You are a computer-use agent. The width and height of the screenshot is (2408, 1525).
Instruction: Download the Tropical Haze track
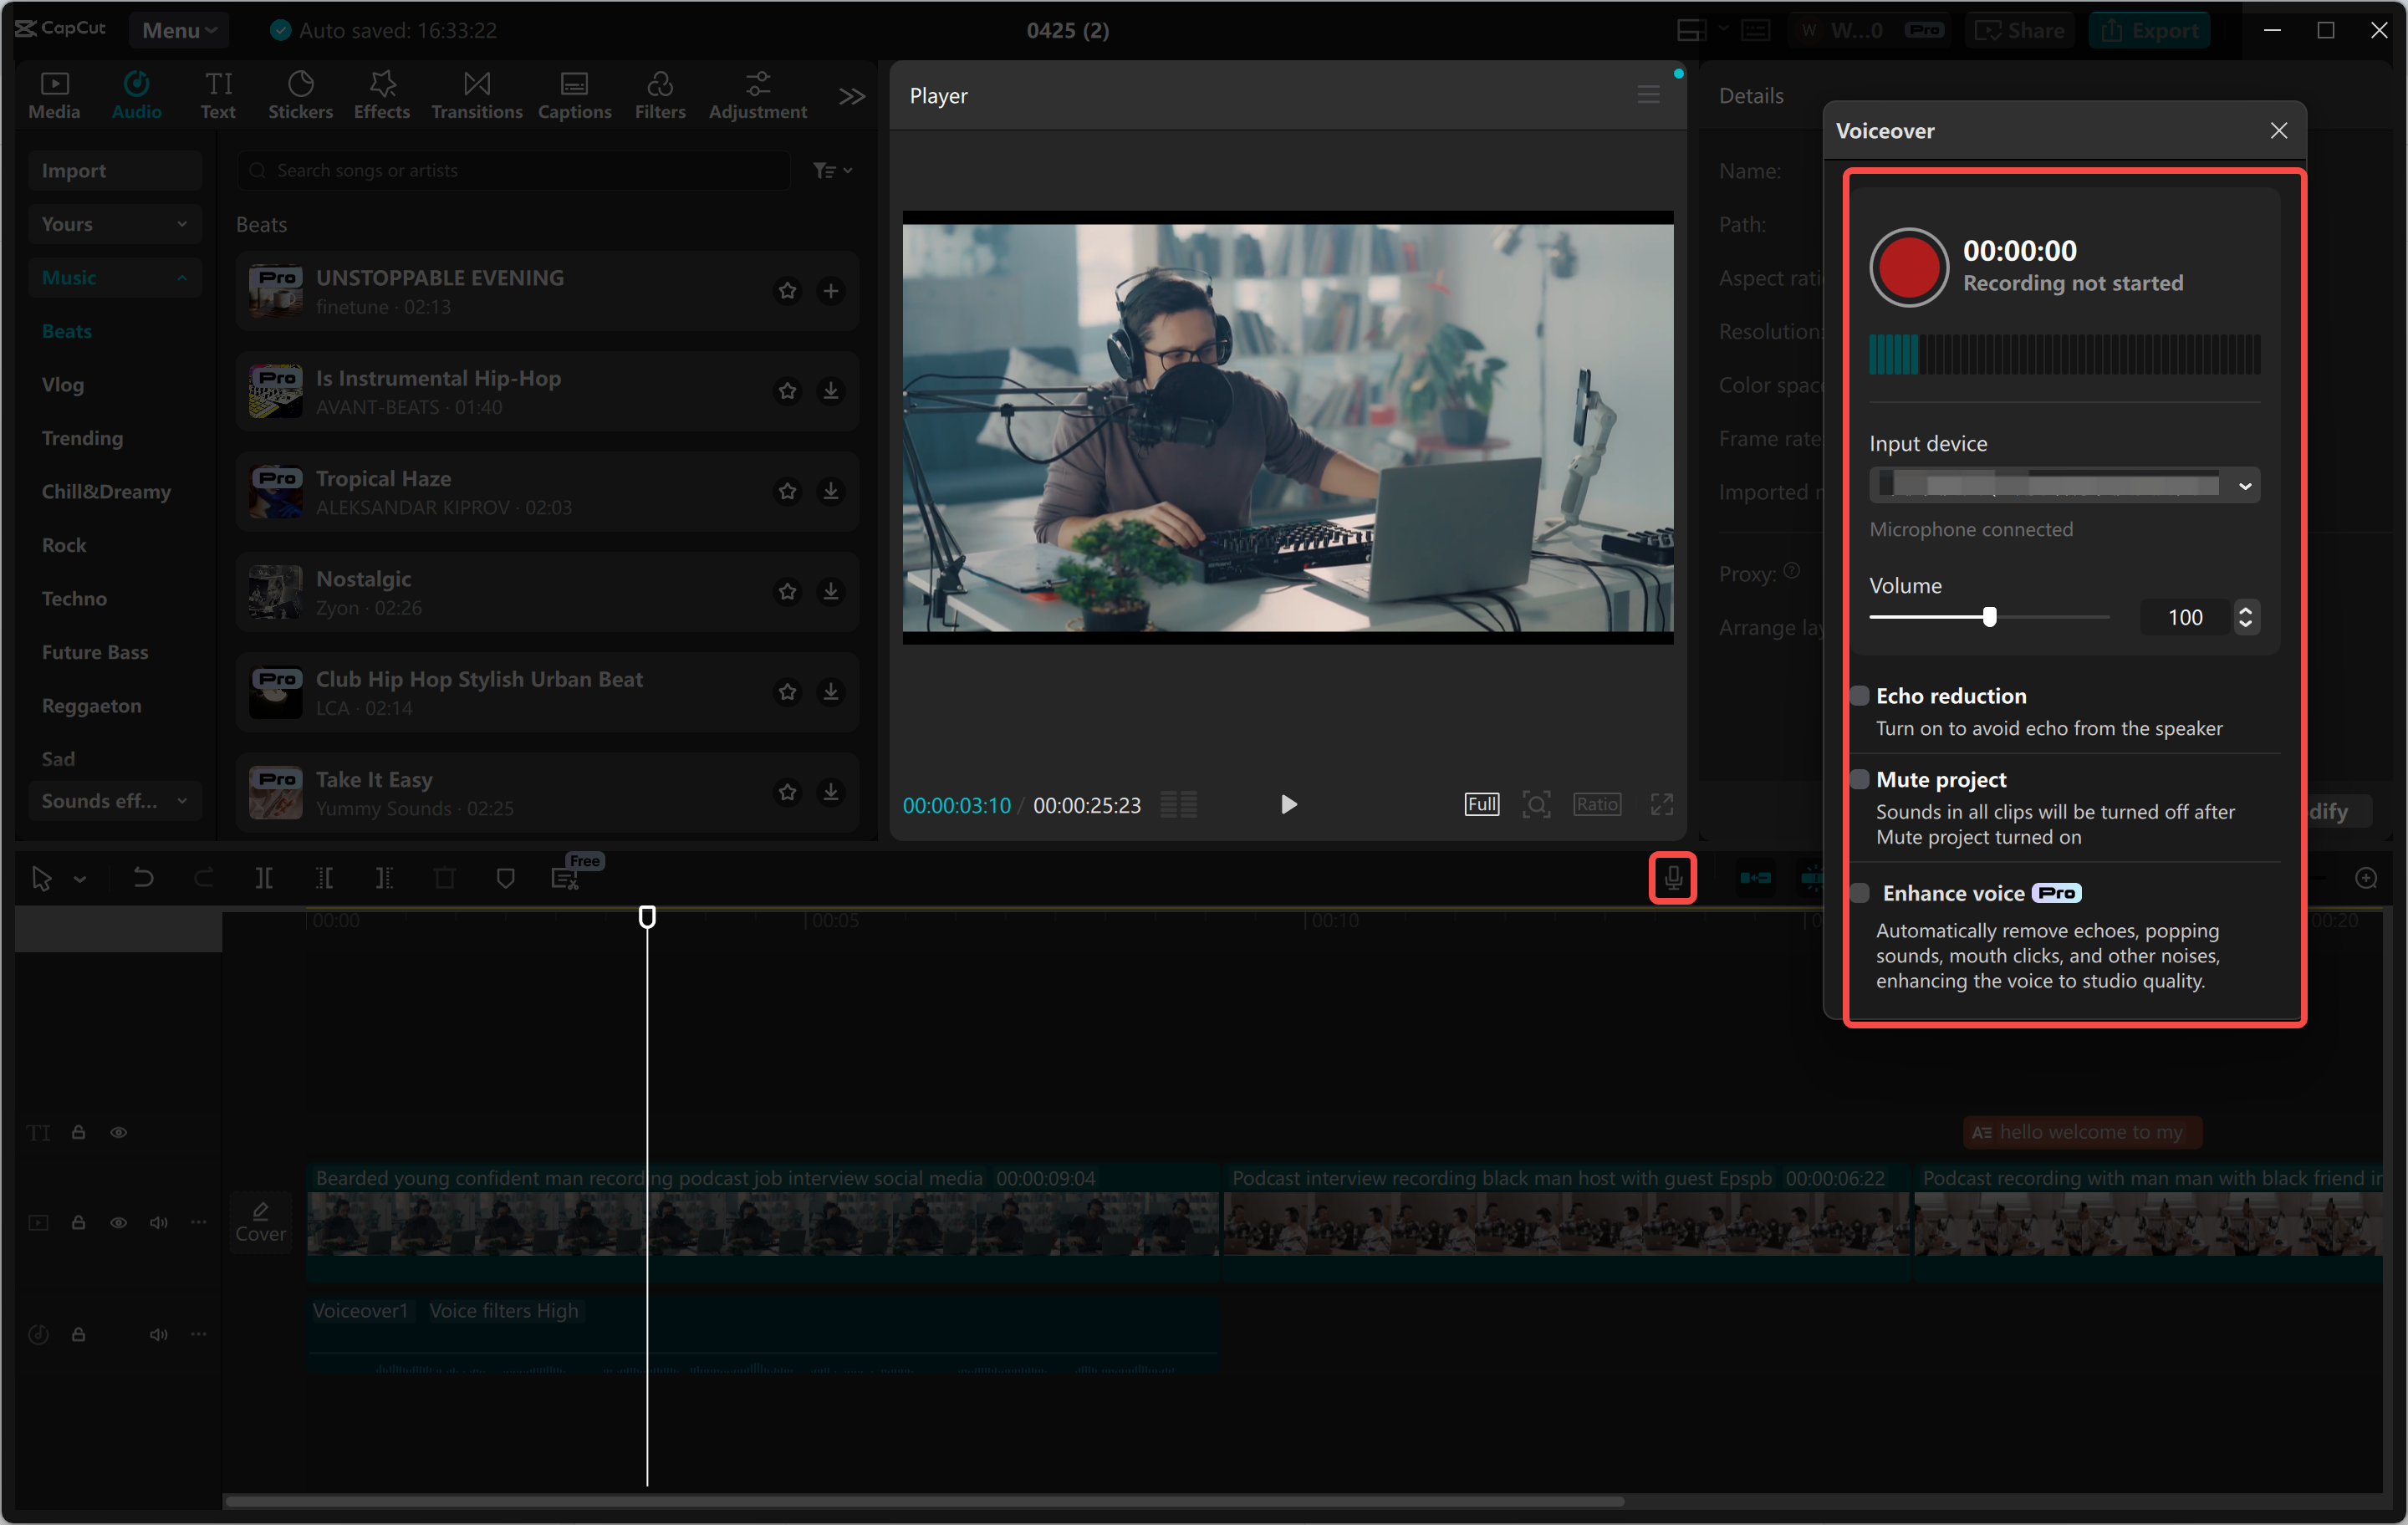pyautogui.click(x=831, y=491)
